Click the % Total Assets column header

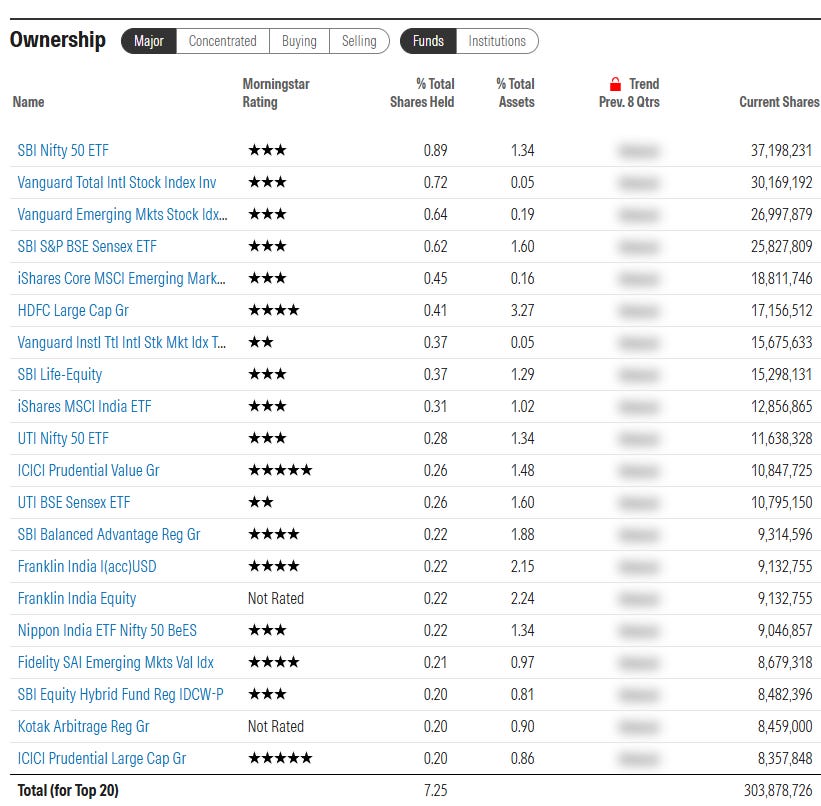[x=516, y=93]
